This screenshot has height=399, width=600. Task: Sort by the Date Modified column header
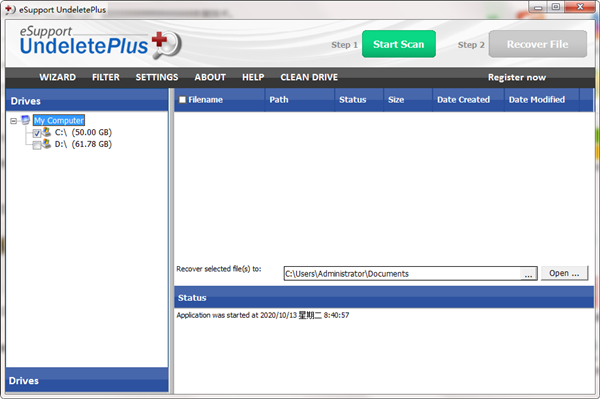(542, 100)
